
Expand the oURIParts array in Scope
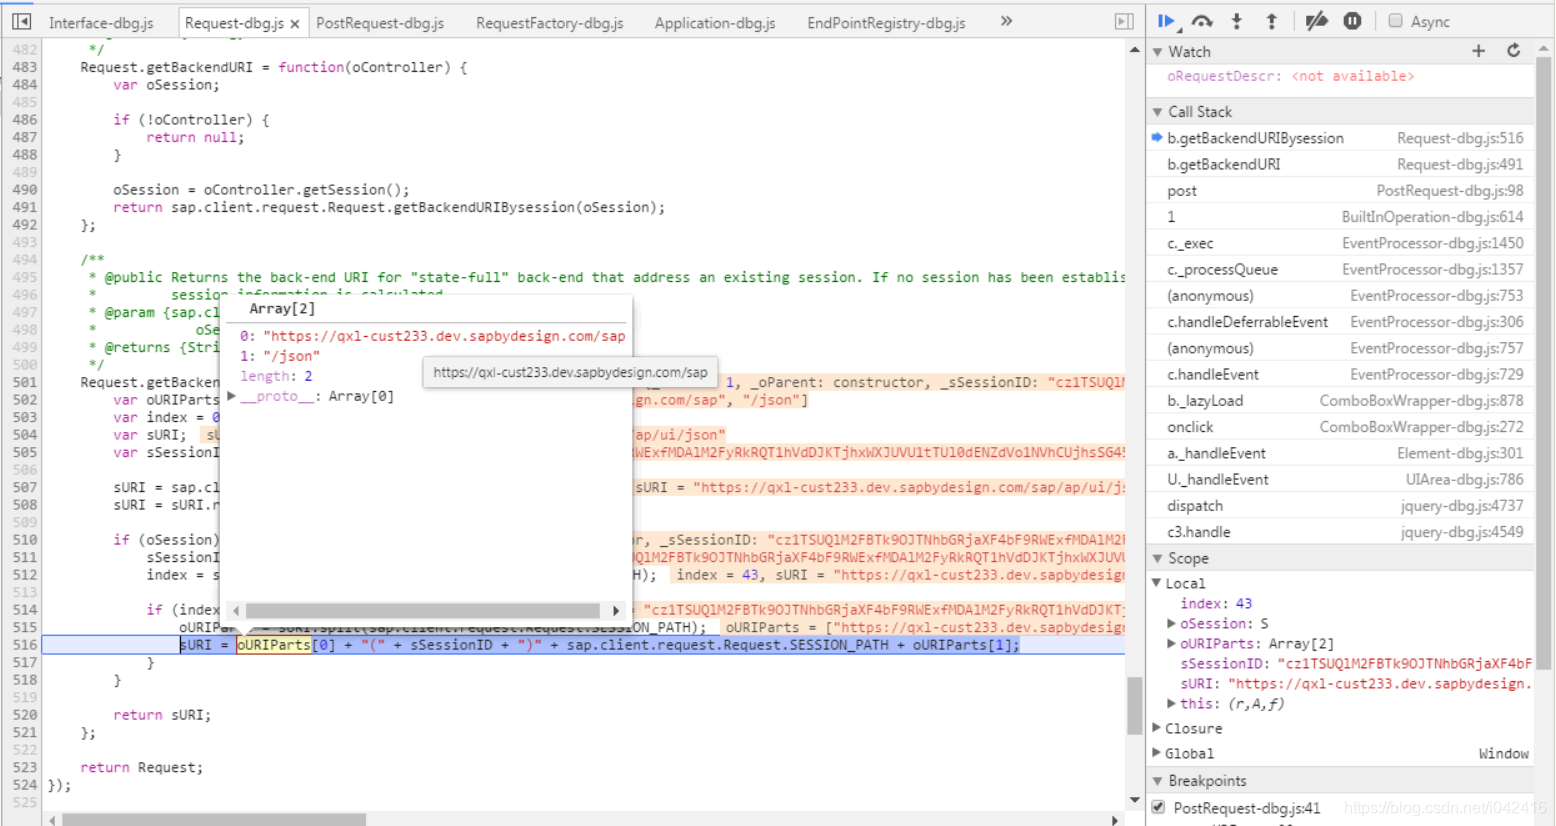coord(1172,643)
